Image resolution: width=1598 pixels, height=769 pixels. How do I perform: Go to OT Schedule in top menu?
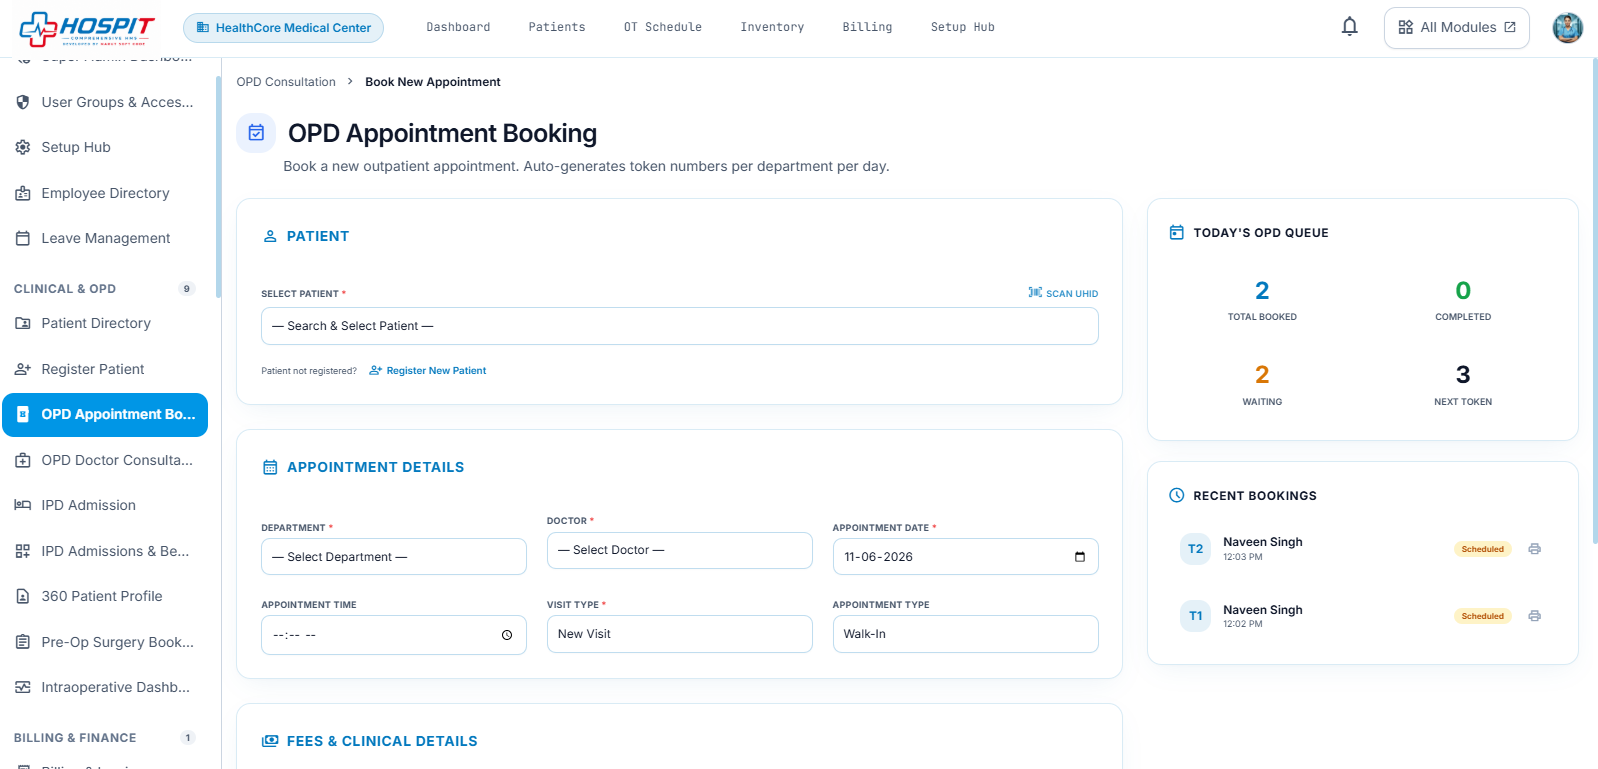point(662,27)
